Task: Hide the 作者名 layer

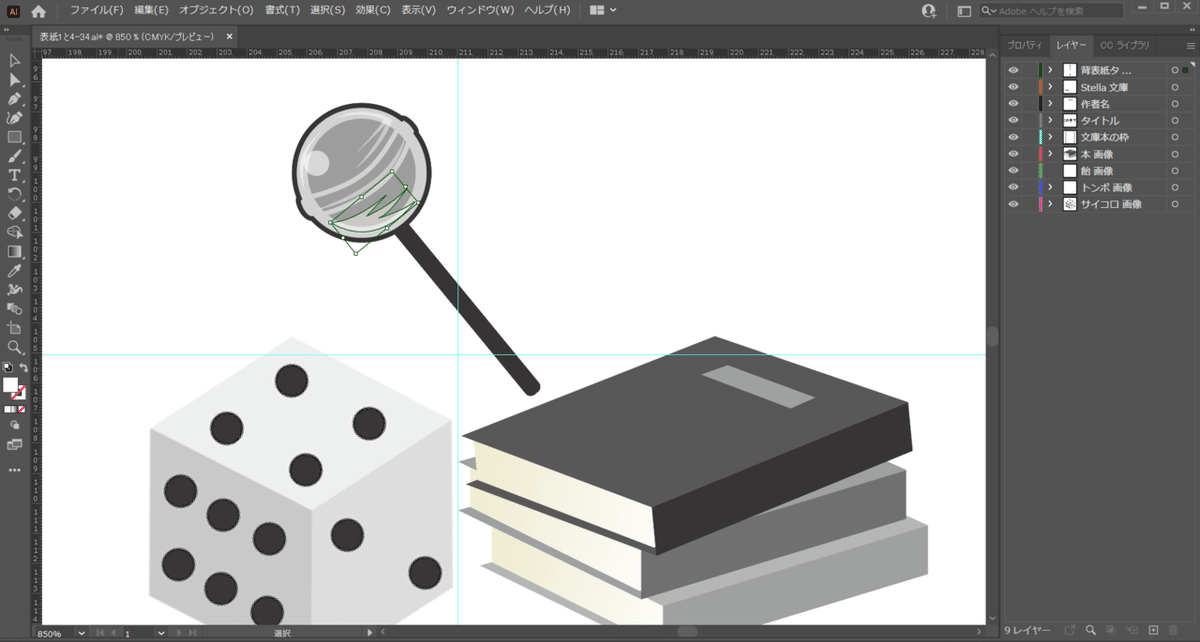Action: point(1013,104)
